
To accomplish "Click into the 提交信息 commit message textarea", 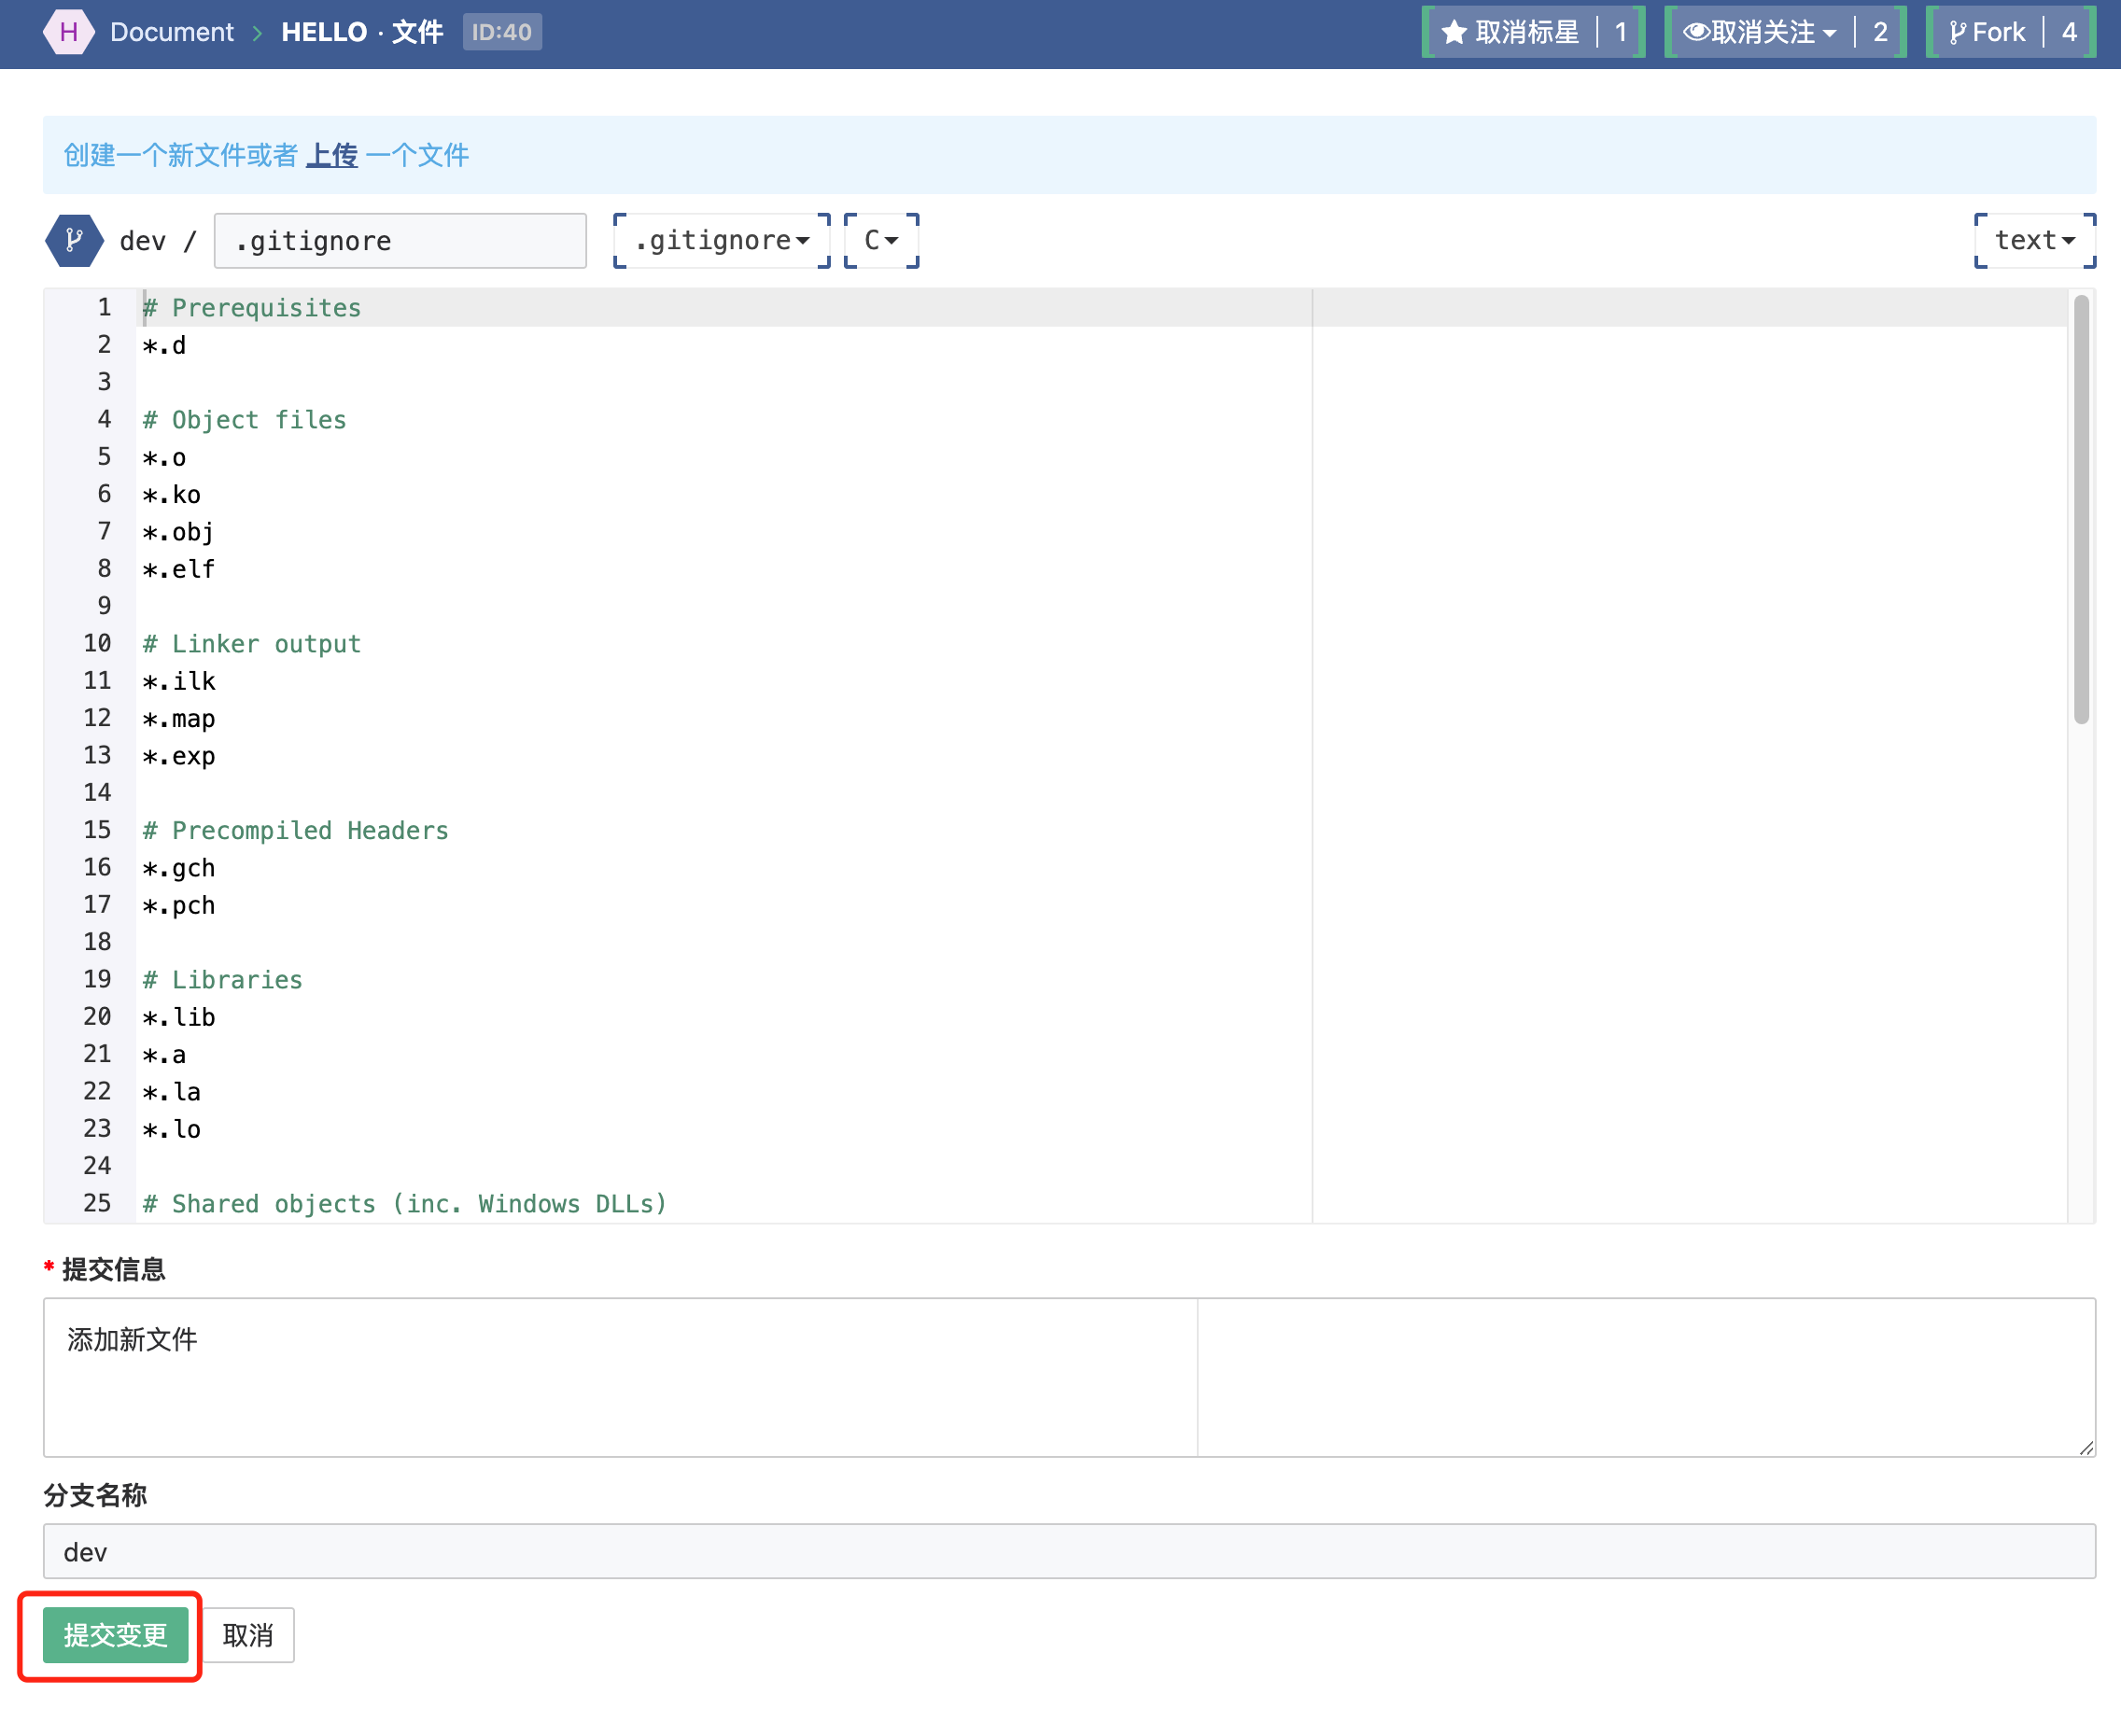I will click(620, 1376).
